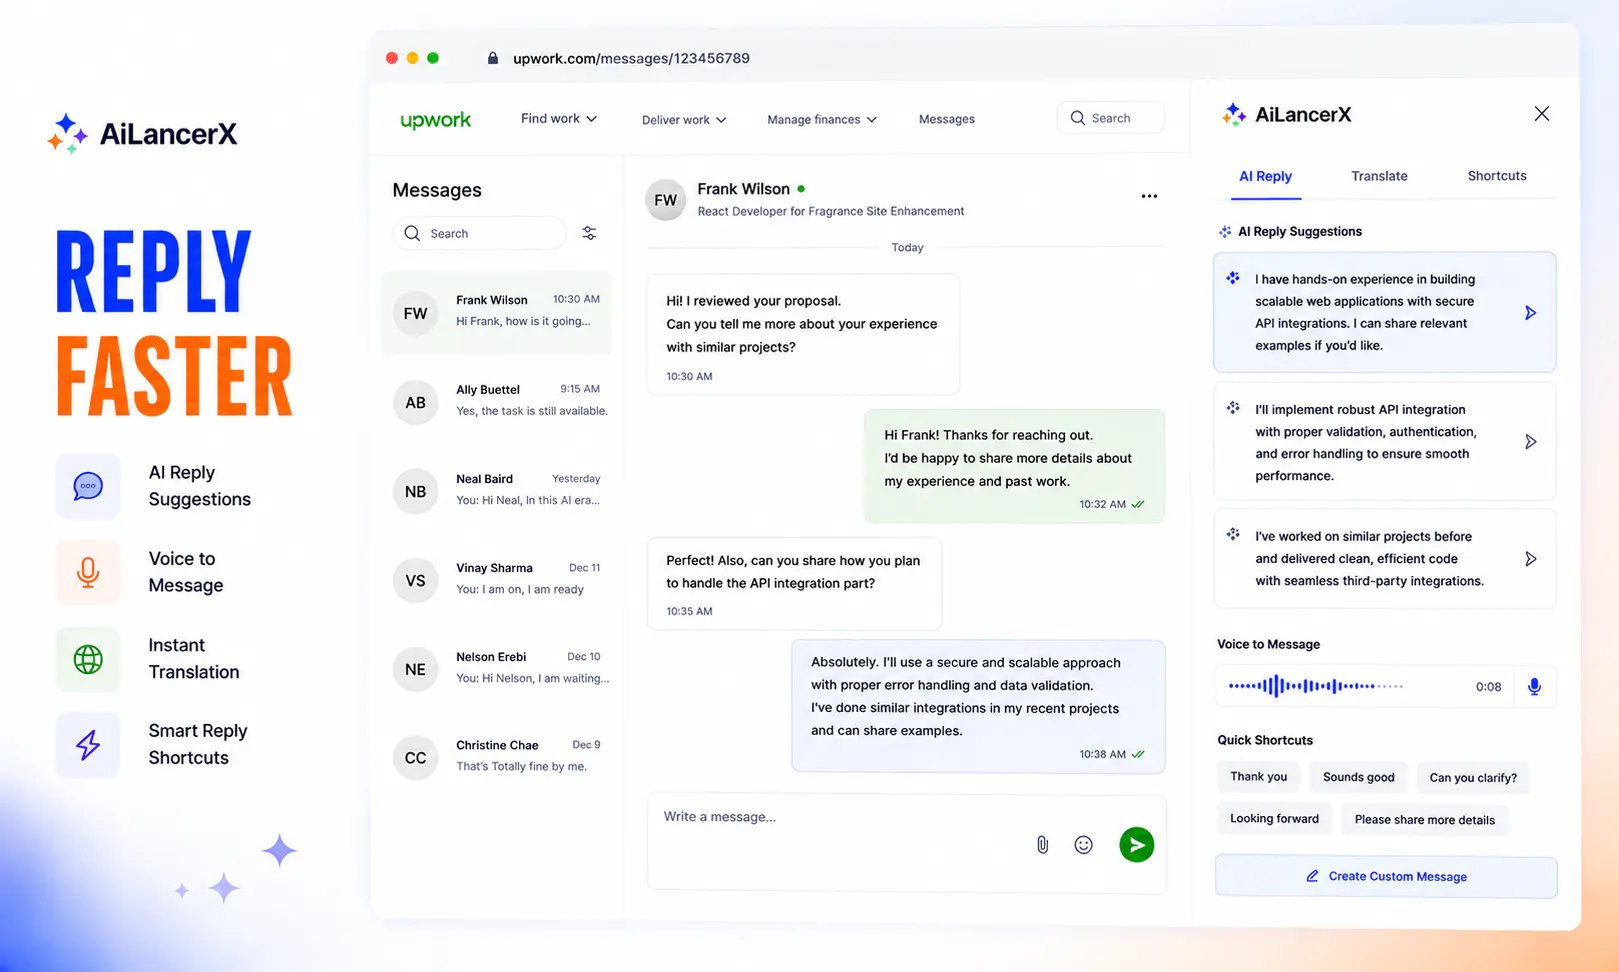Click the AiLancerX panel logo
The image size is (1619, 972).
pyautogui.click(x=1286, y=114)
